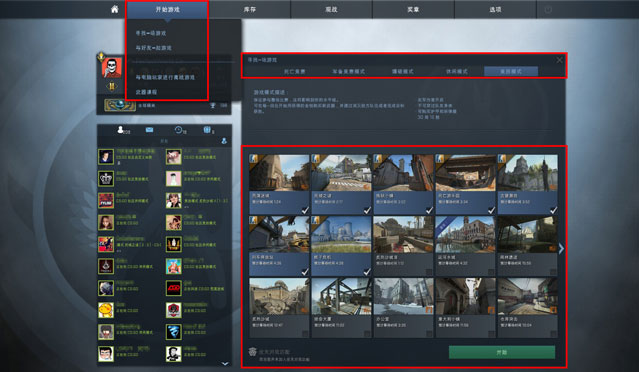639x372 pixels.
Task: Choose 寻找一场游戏 from the menu
Action: click(150, 33)
